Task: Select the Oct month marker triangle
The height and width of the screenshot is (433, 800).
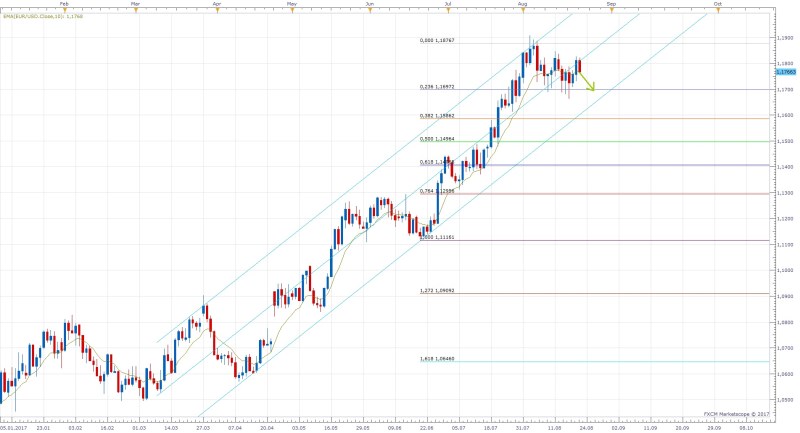Action: [x=717, y=8]
